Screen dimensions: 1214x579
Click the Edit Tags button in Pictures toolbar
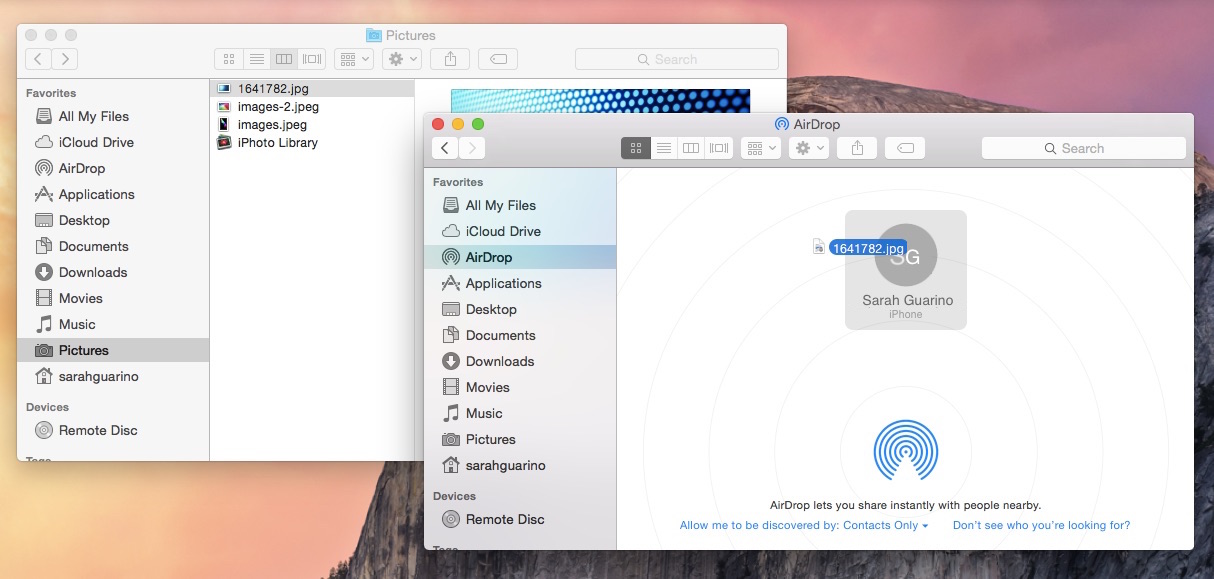tap(498, 59)
